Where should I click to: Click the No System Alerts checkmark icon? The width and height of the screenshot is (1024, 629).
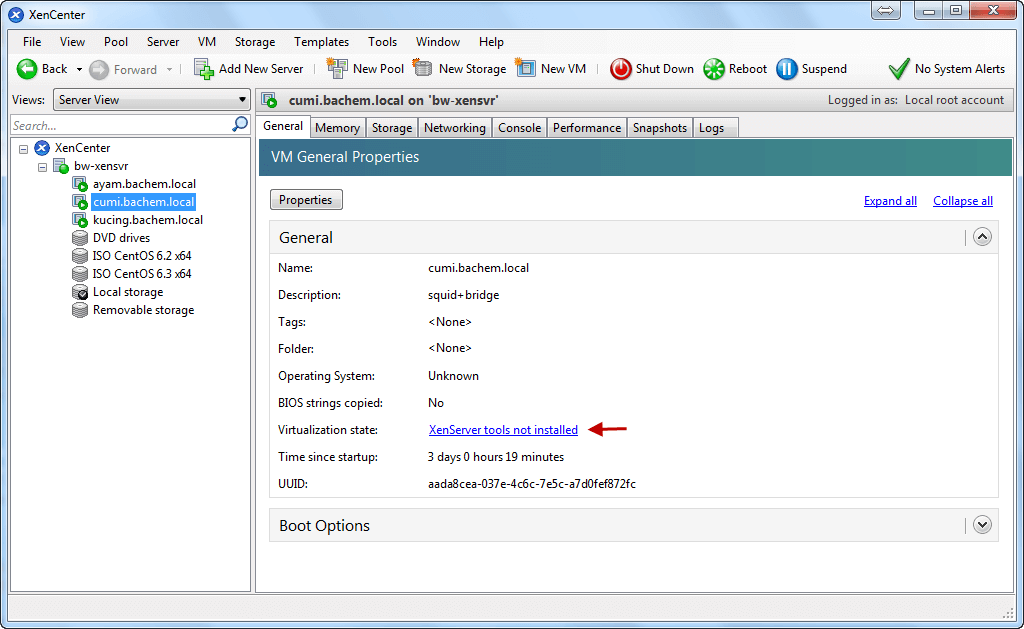click(x=899, y=69)
